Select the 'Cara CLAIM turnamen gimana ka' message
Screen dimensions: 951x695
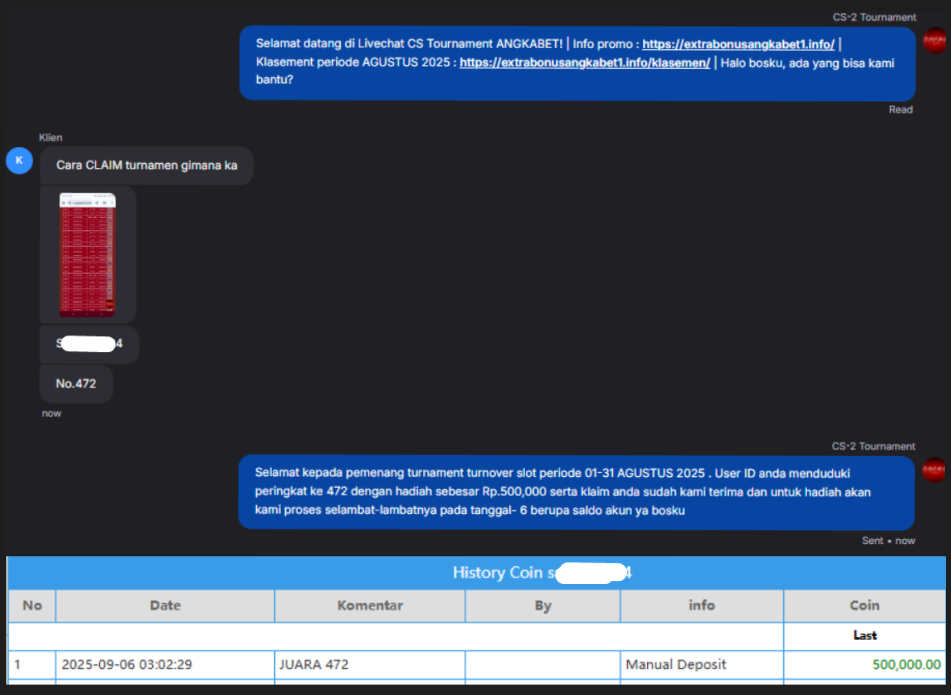click(x=147, y=166)
